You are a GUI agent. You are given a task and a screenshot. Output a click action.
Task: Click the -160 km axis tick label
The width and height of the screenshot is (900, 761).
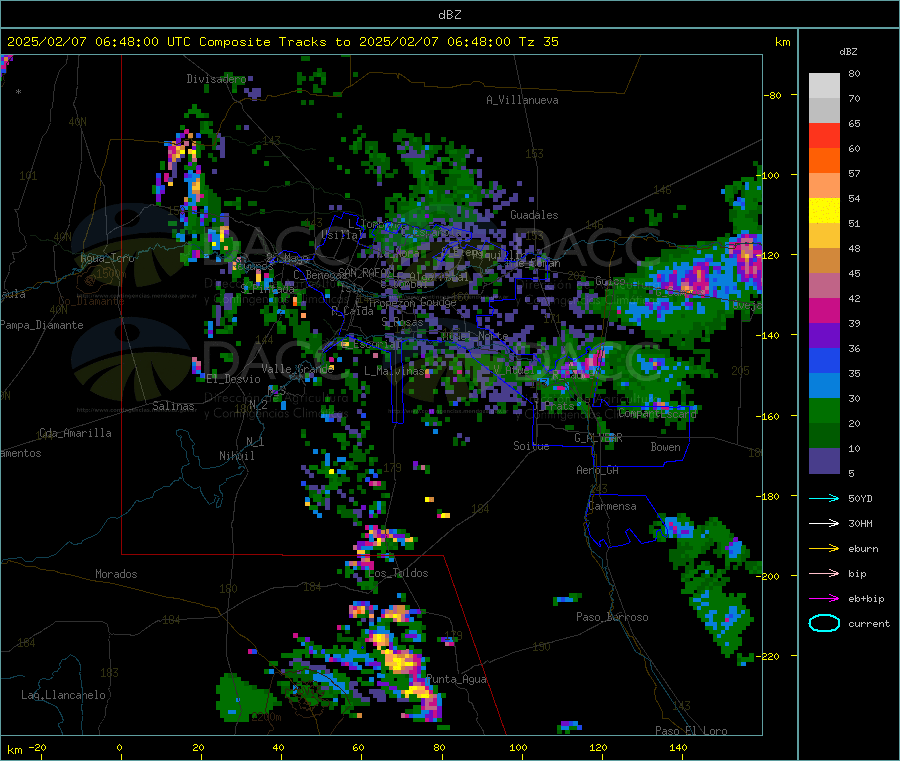(770, 416)
